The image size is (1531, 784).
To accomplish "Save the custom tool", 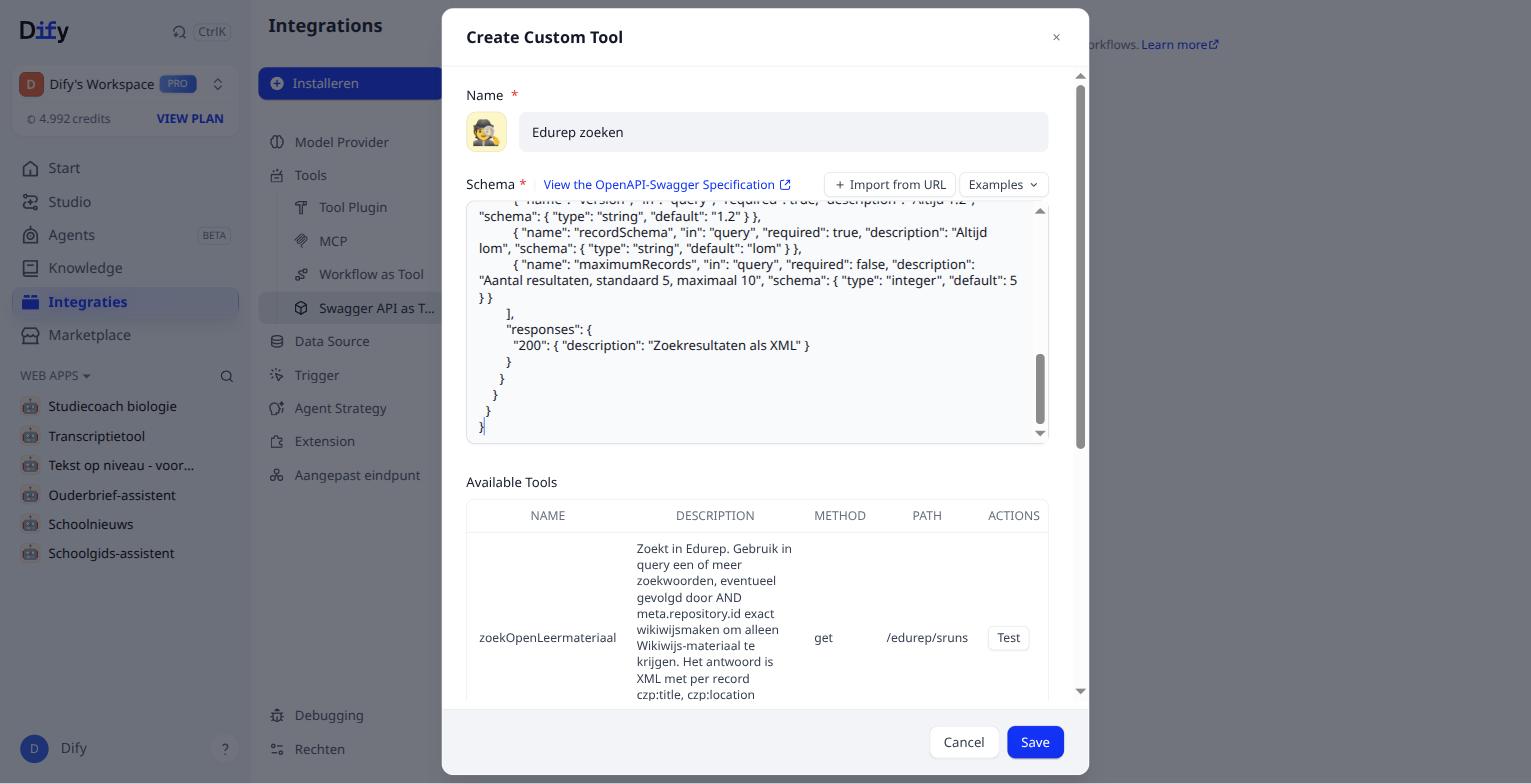I will [1035, 742].
